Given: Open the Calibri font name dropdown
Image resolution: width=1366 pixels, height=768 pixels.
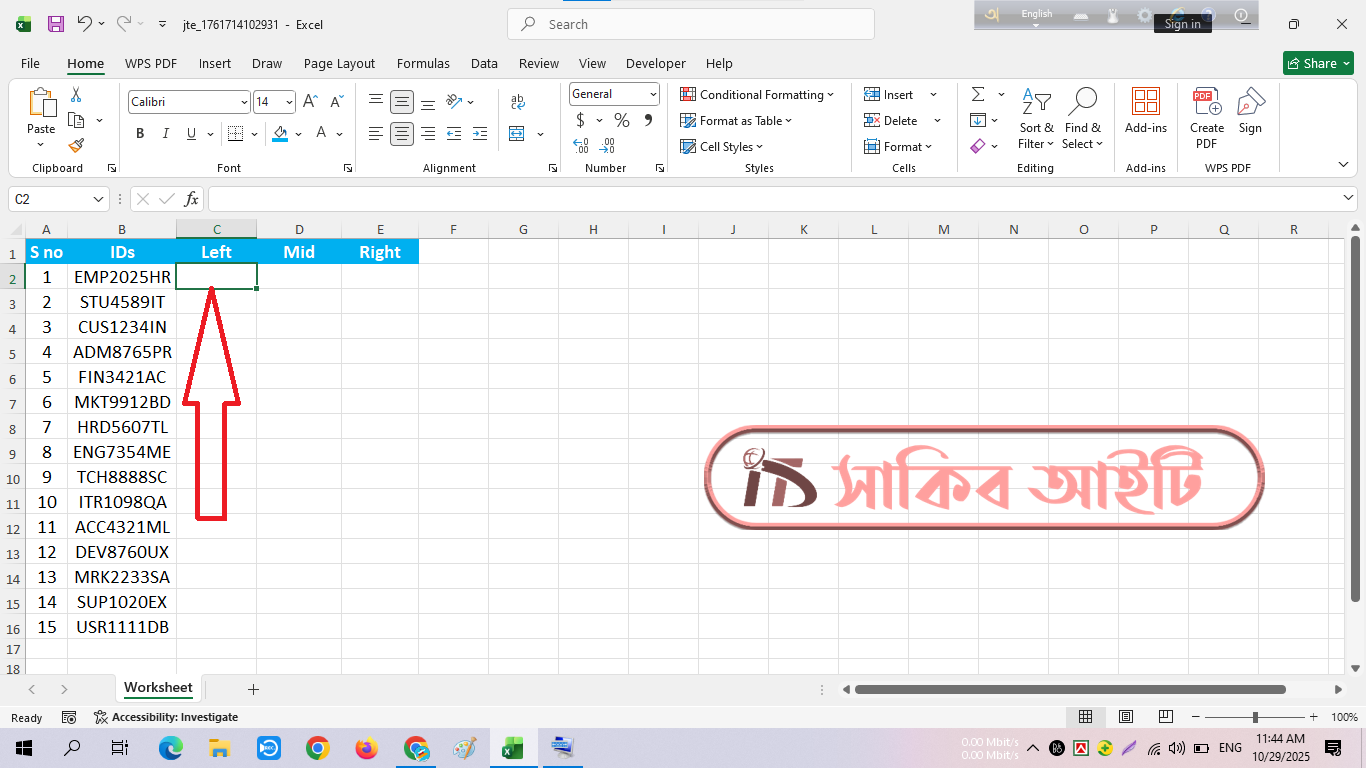Looking at the screenshot, I should click(244, 102).
